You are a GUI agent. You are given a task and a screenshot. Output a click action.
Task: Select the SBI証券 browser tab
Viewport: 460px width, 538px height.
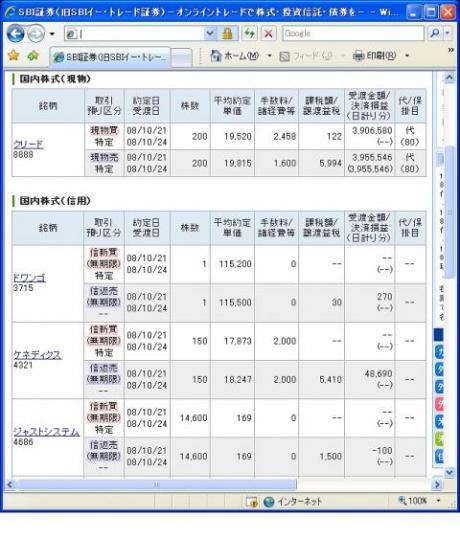click(110, 57)
